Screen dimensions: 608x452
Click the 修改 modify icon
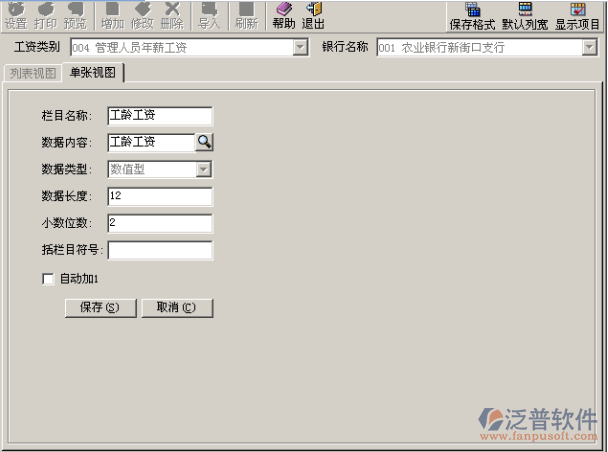pos(142,16)
